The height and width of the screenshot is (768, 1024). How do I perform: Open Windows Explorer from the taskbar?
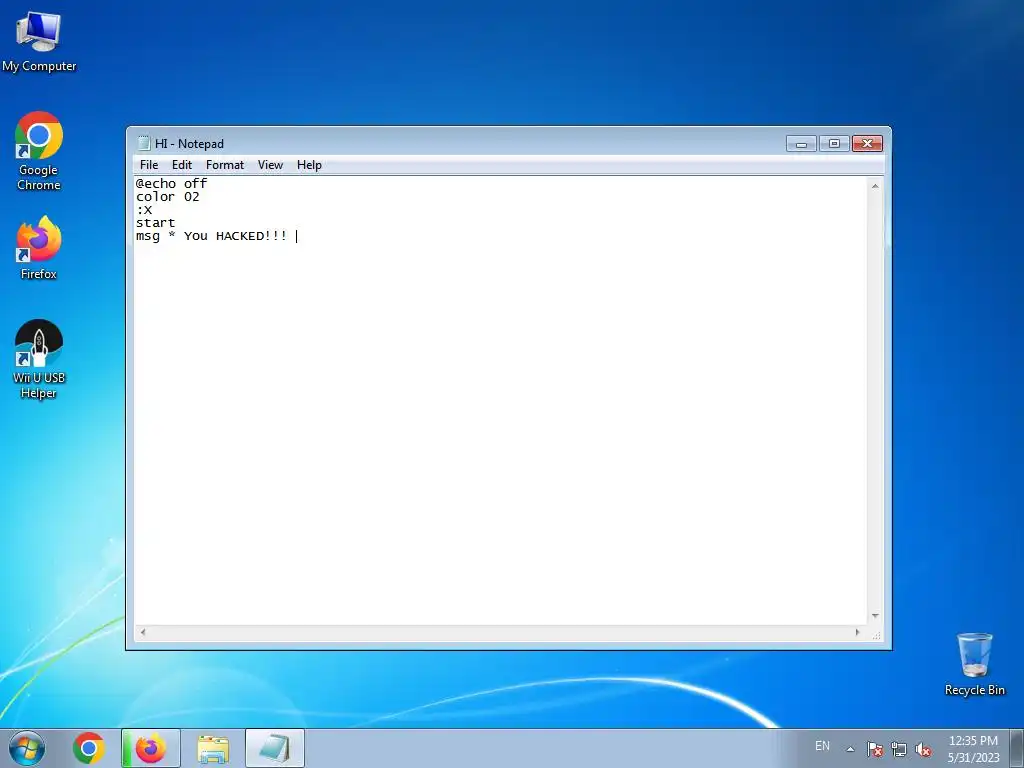coord(213,748)
